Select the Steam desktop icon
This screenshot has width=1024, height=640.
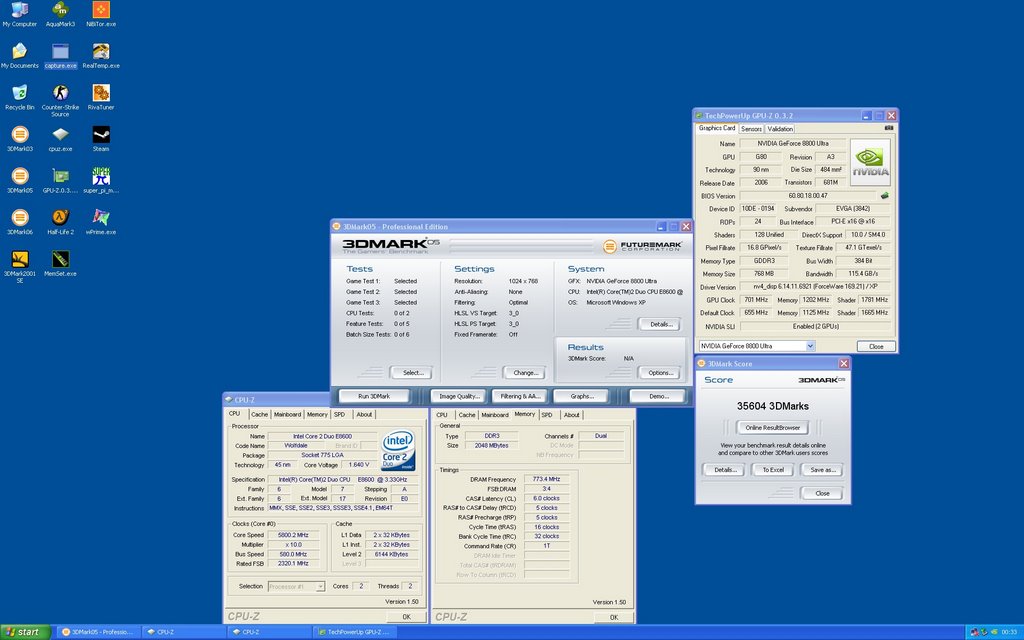[x=101, y=139]
